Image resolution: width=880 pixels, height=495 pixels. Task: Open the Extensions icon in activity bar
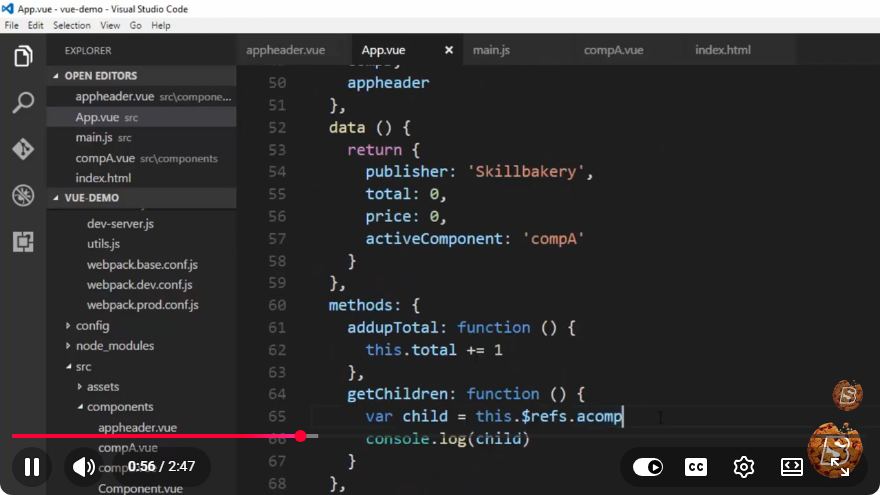23,242
